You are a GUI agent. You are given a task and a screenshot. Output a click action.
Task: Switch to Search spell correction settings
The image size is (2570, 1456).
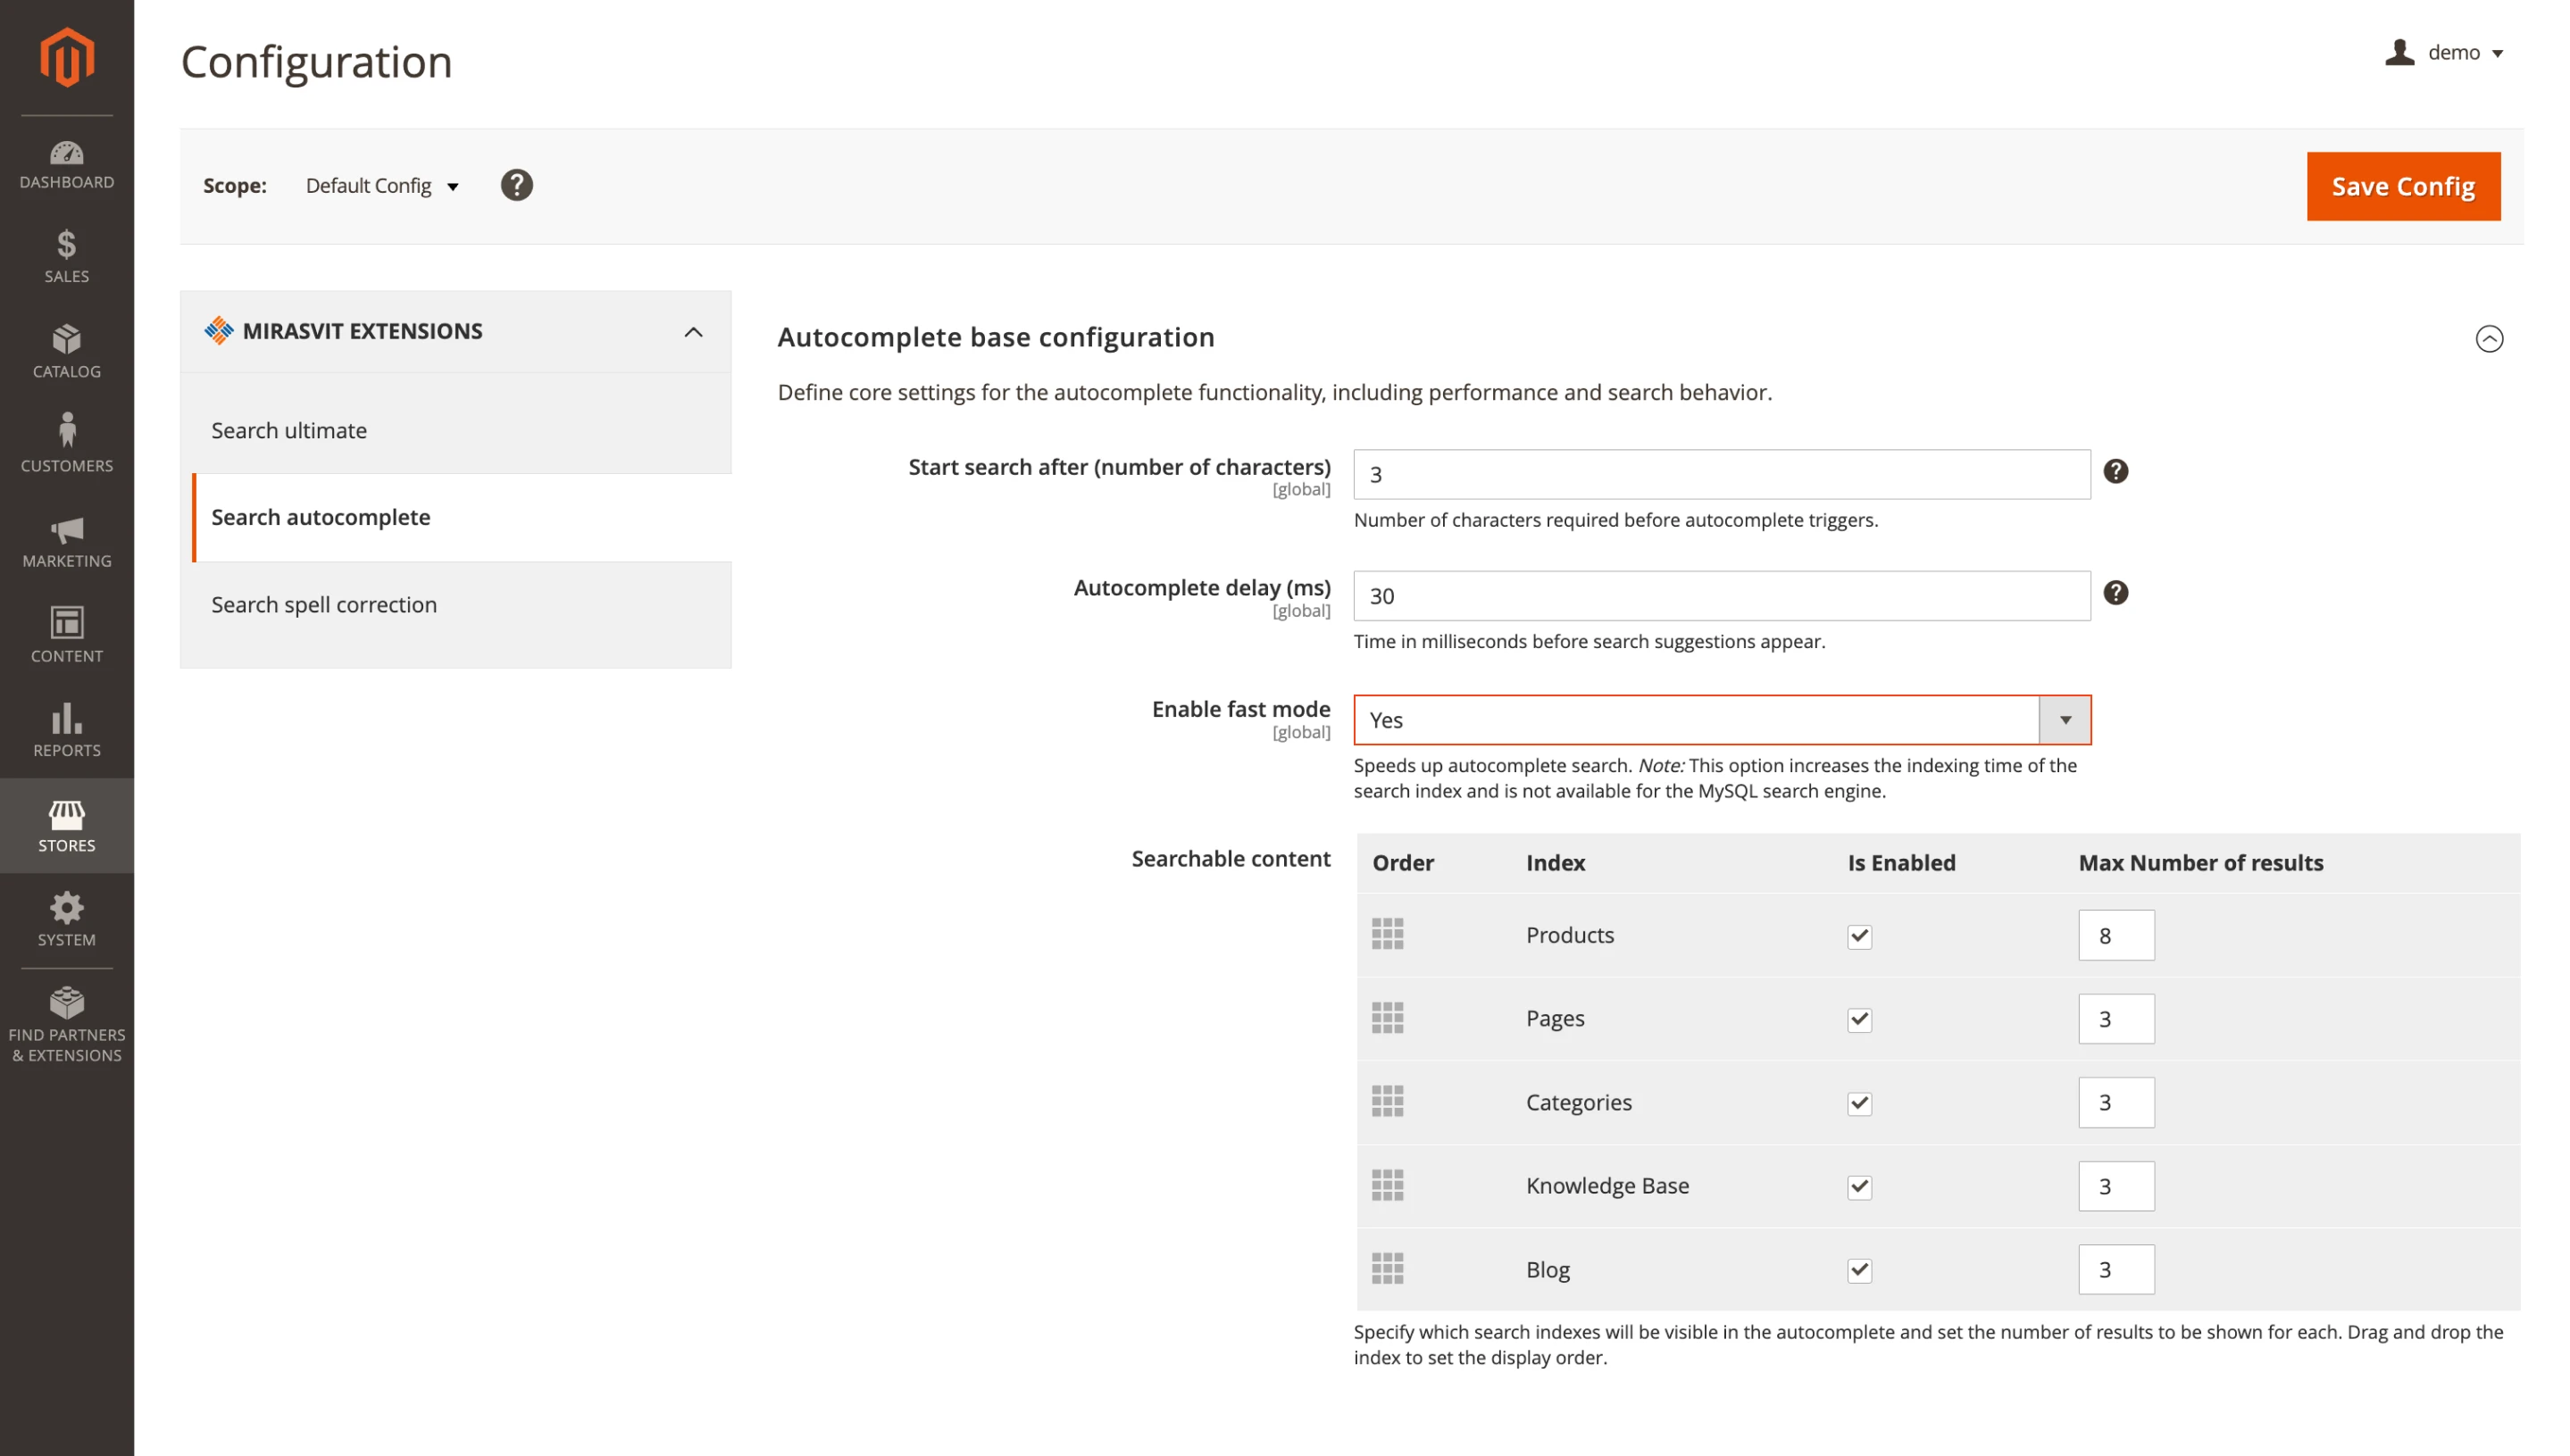[323, 604]
